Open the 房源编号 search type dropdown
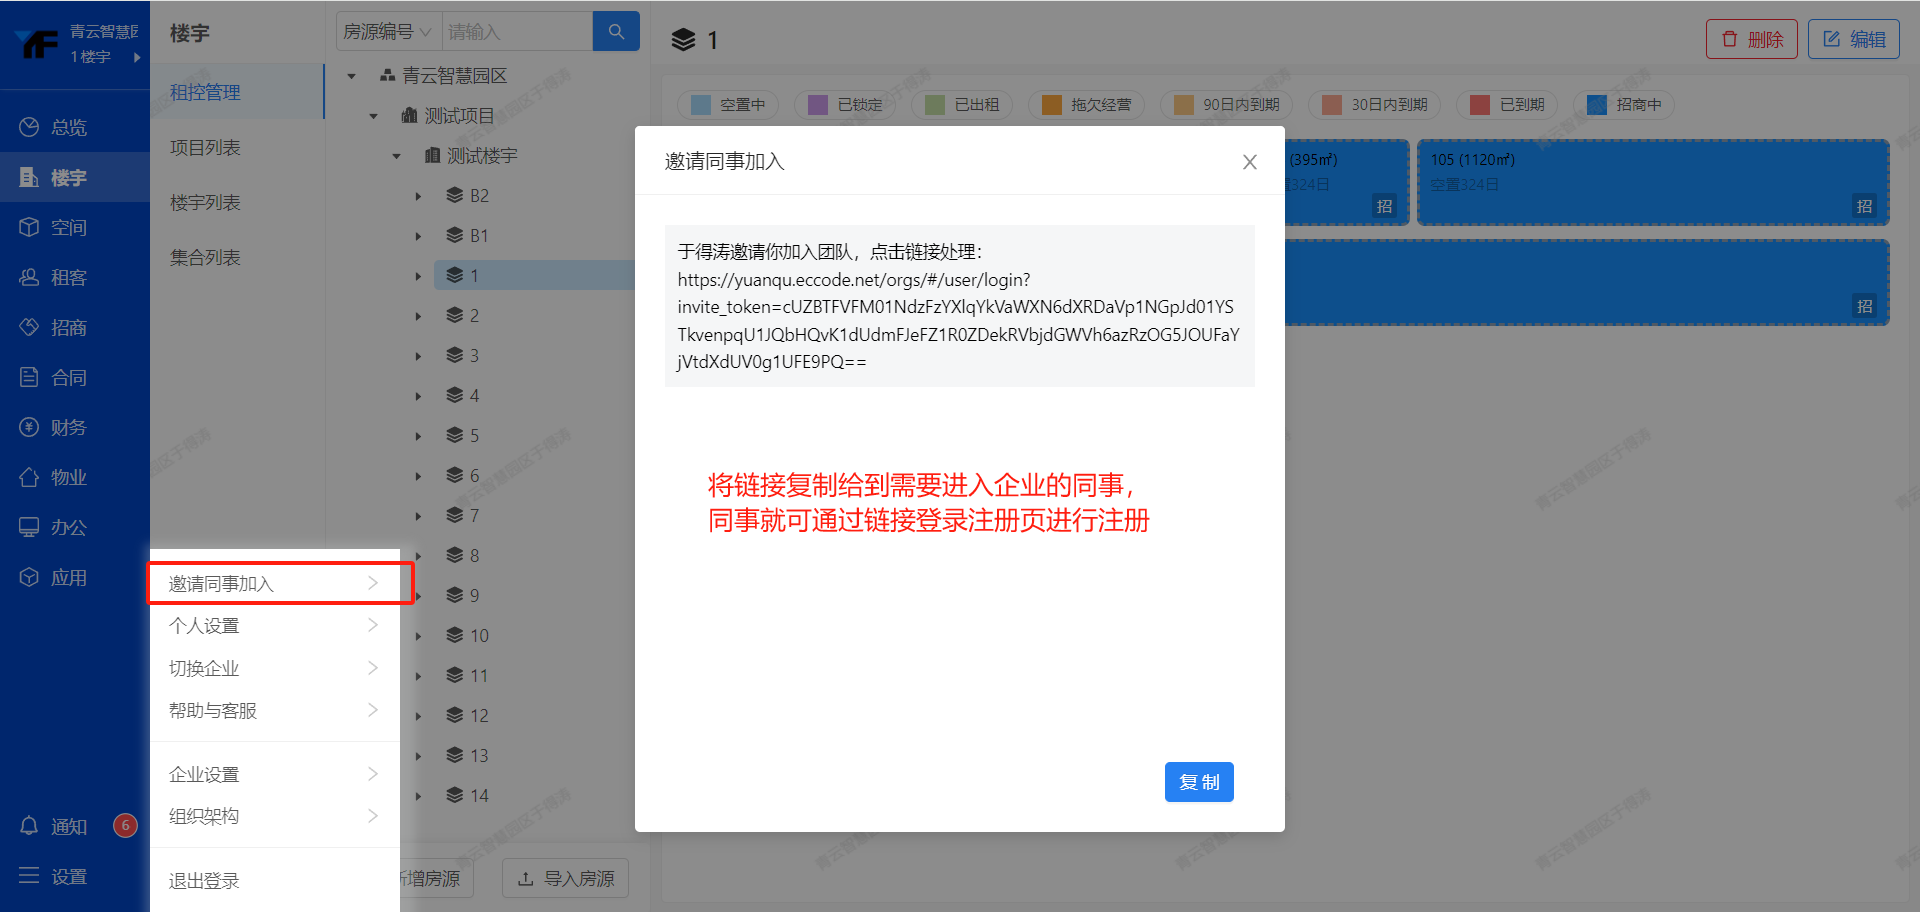 (x=388, y=32)
